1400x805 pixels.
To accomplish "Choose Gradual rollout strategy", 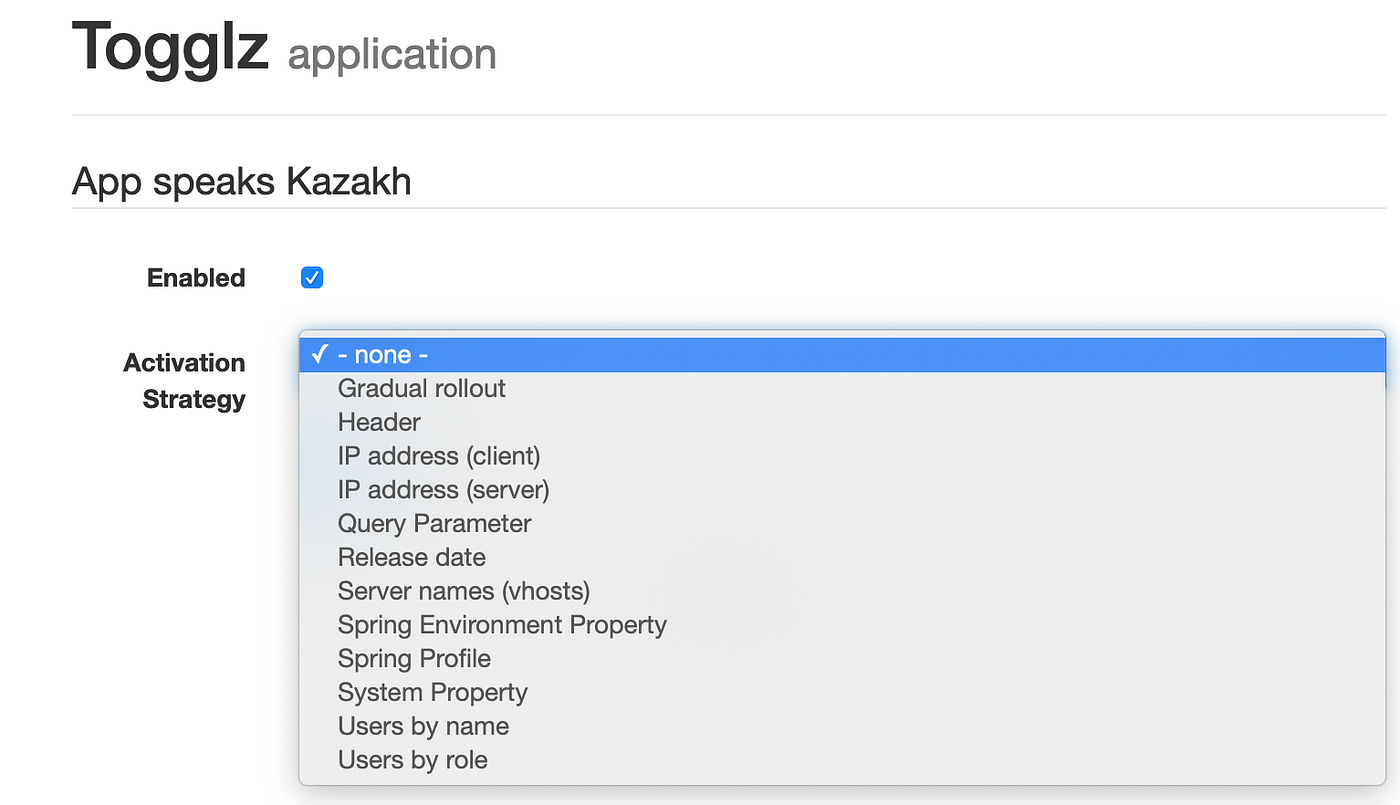I will (842, 388).
